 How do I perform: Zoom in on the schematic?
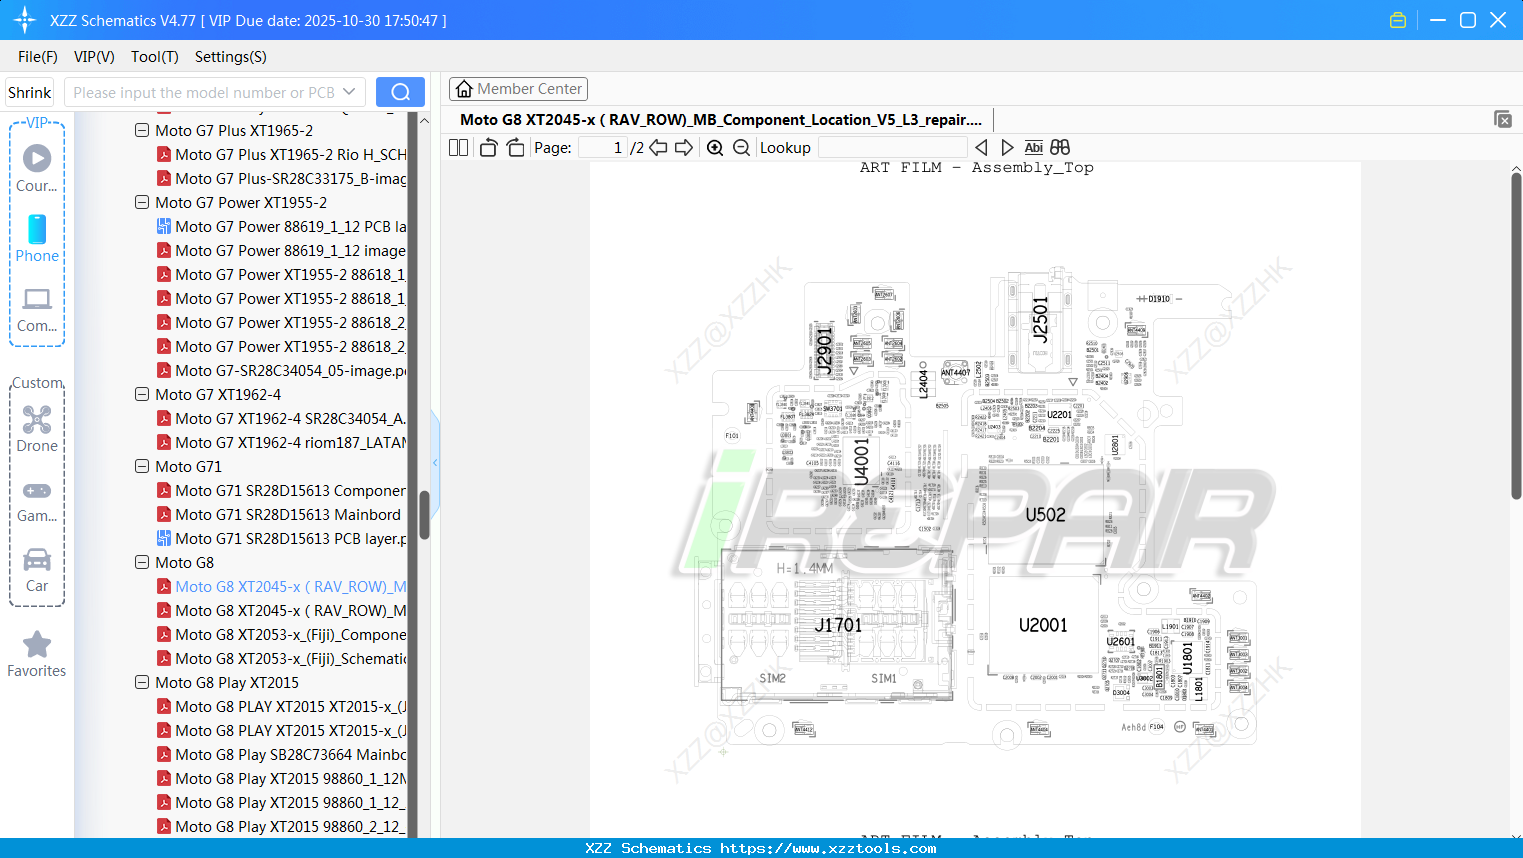[715, 148]
